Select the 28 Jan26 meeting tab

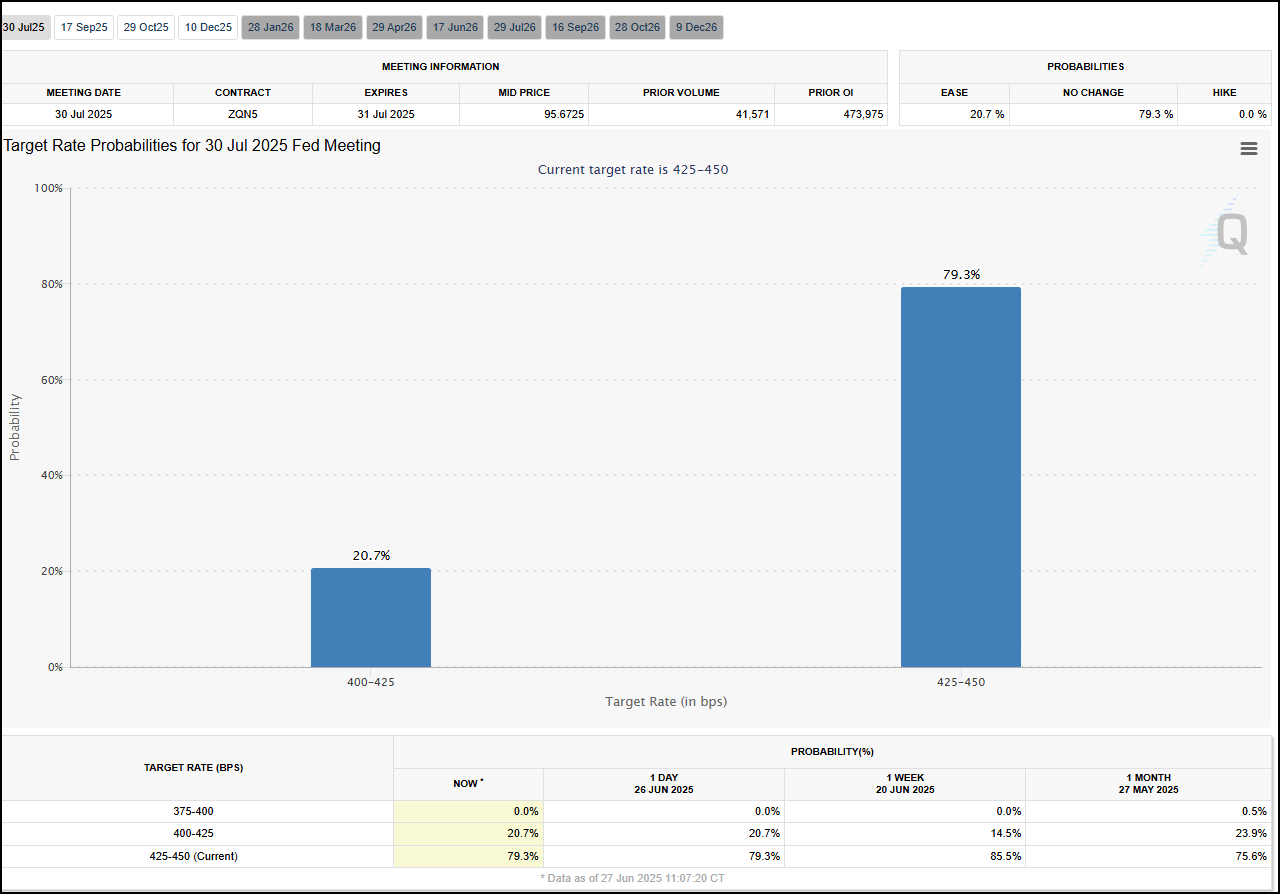click(269, 27)
